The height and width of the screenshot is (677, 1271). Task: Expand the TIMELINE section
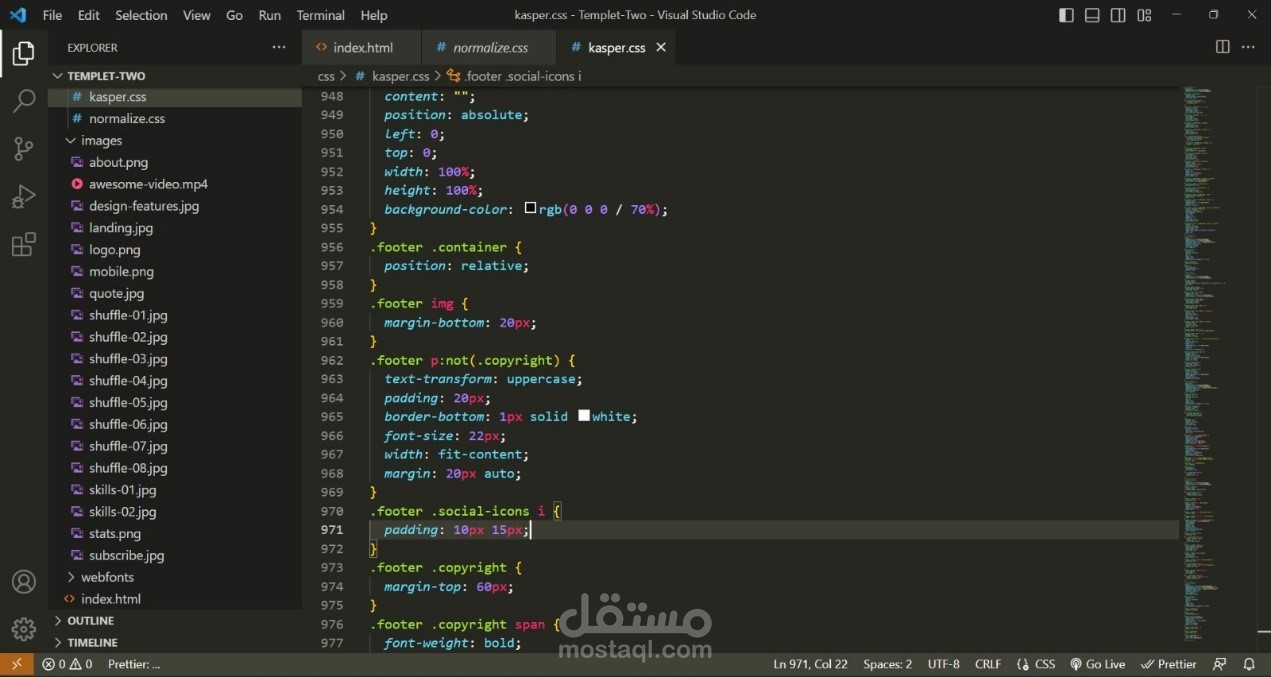tap(175, 643)
